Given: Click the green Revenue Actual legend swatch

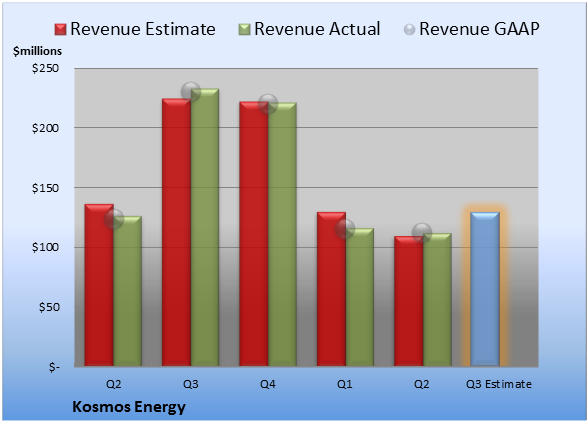Looking at the screenshot, I should (244, 30).
